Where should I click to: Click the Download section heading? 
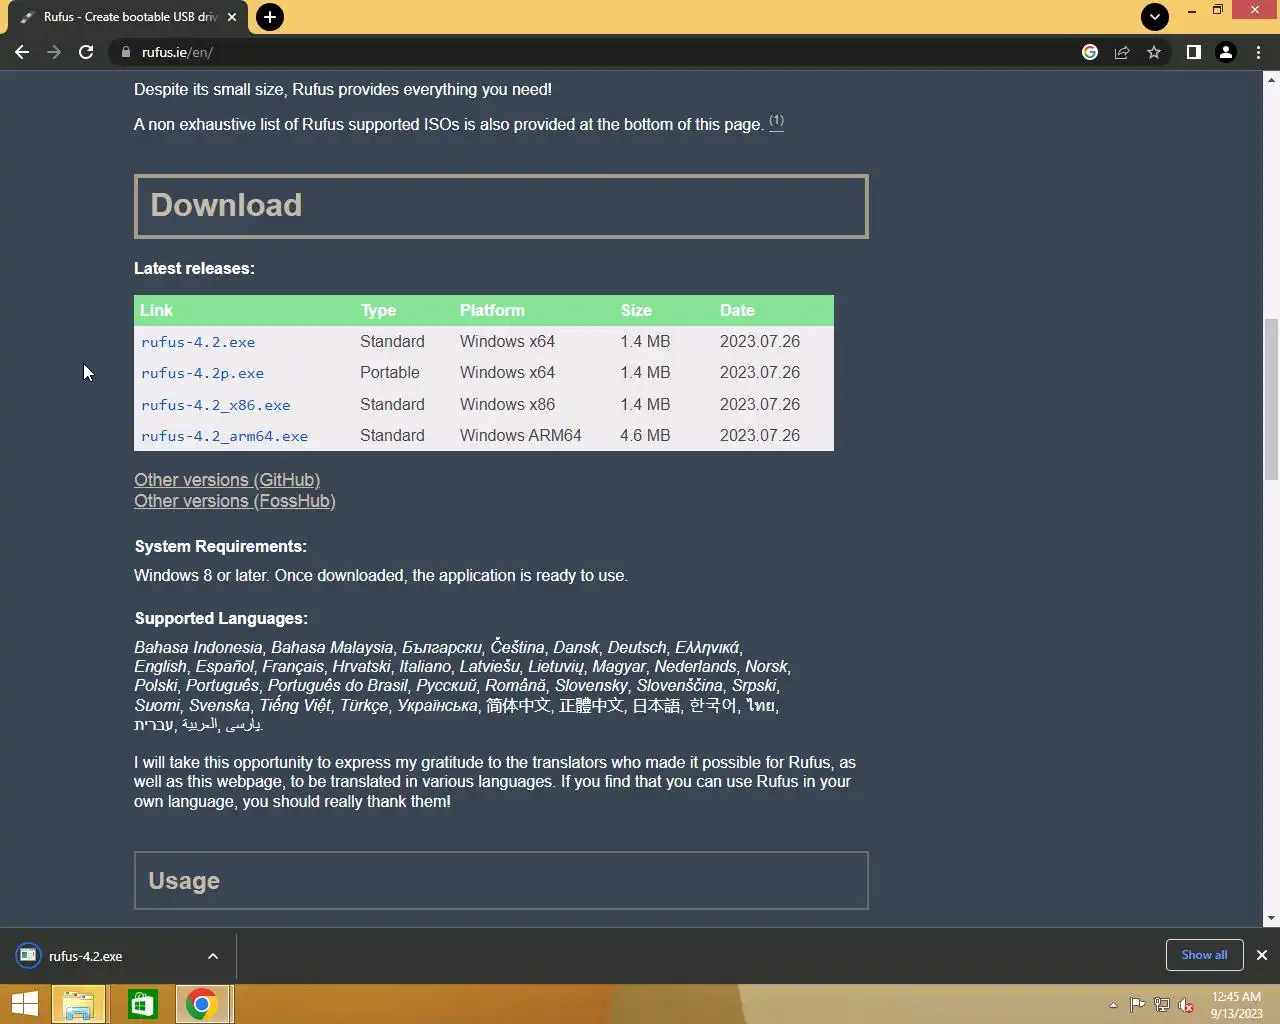[x=226, y=205]
